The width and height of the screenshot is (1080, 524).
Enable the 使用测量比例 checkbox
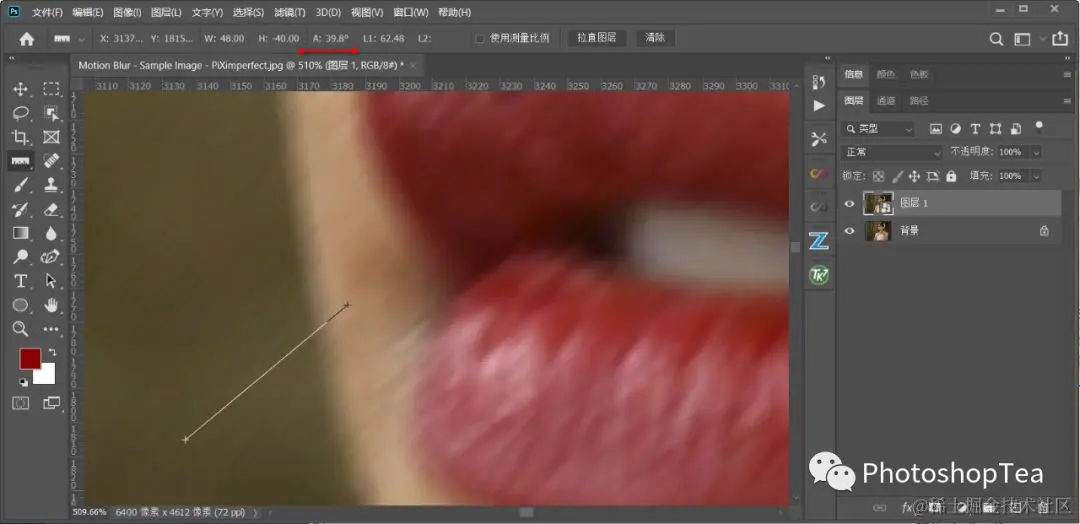(479, 39)
